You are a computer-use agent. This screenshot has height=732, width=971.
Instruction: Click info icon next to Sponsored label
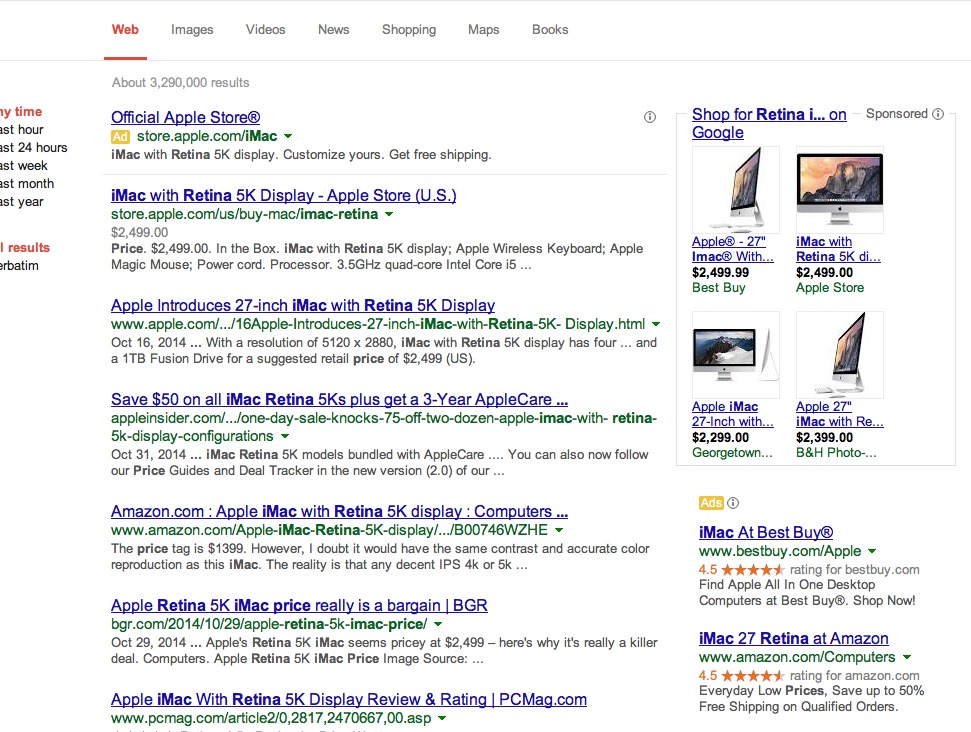(938, 114)
